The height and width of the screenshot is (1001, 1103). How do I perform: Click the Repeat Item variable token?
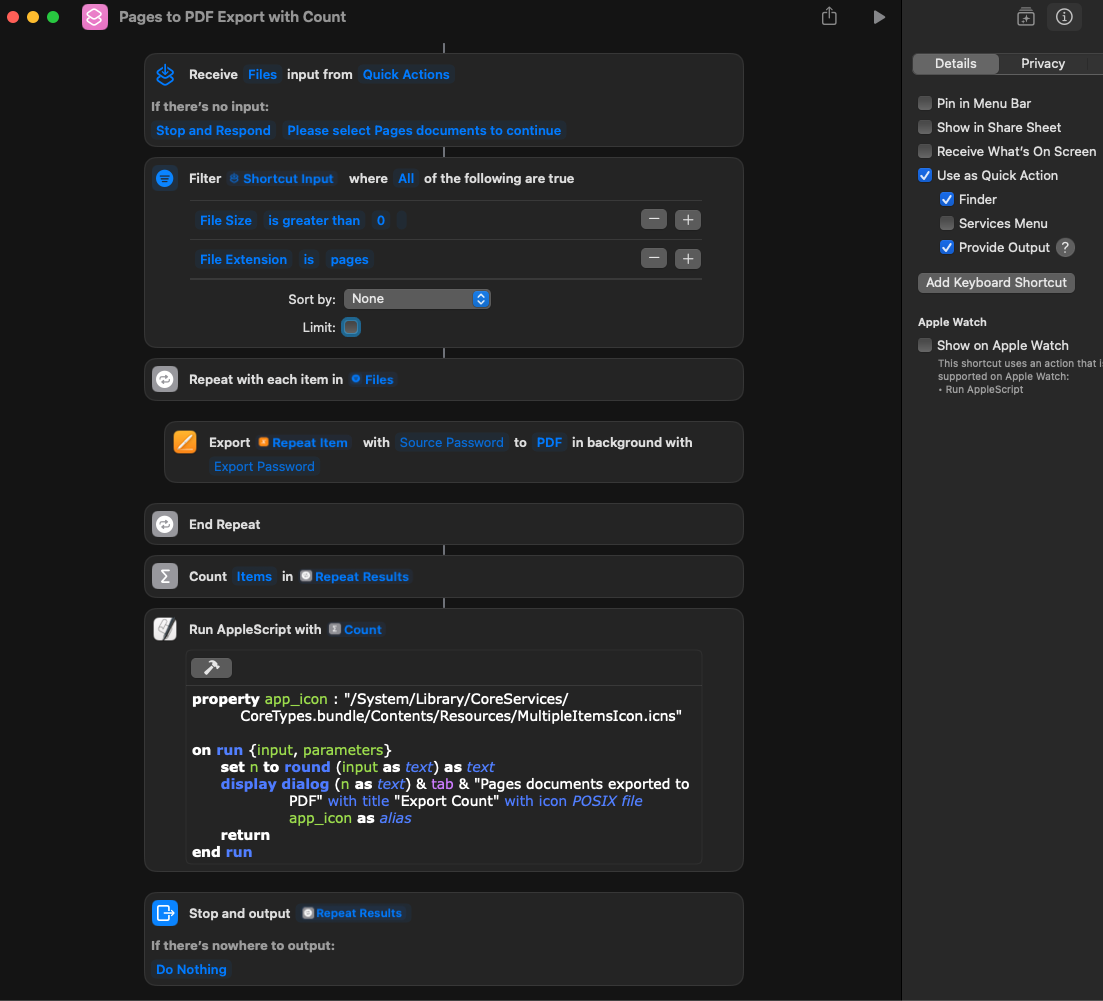[x=303, y=442]
